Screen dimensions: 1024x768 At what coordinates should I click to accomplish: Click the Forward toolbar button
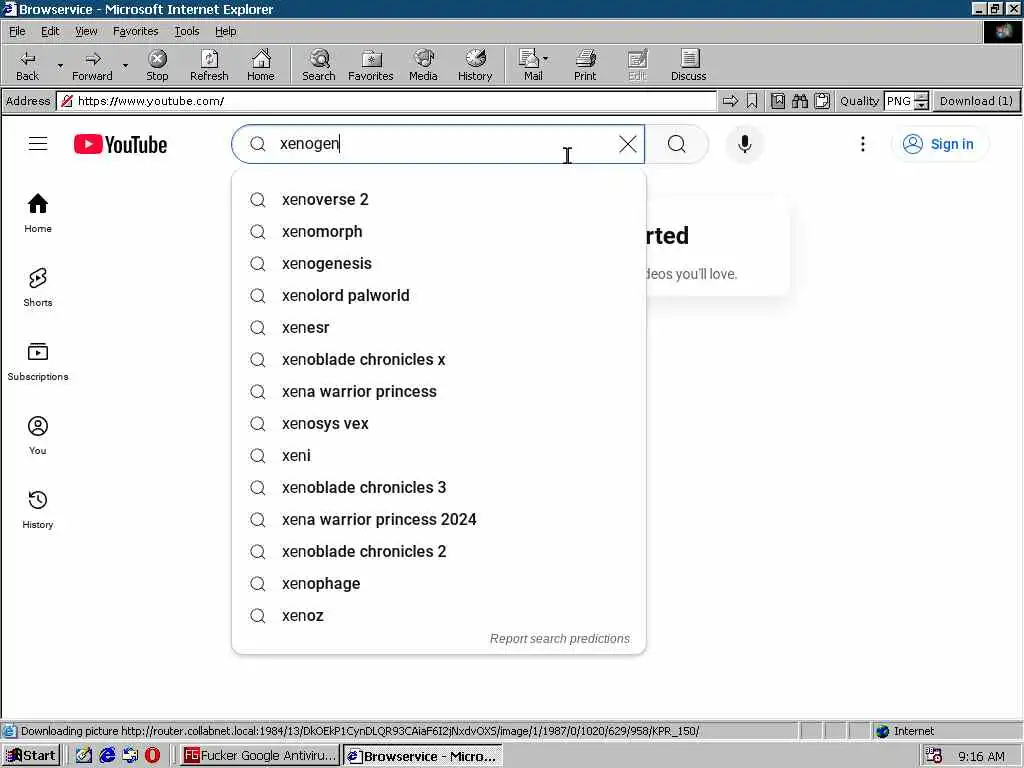pyautogui.click(x=92, y=65)
